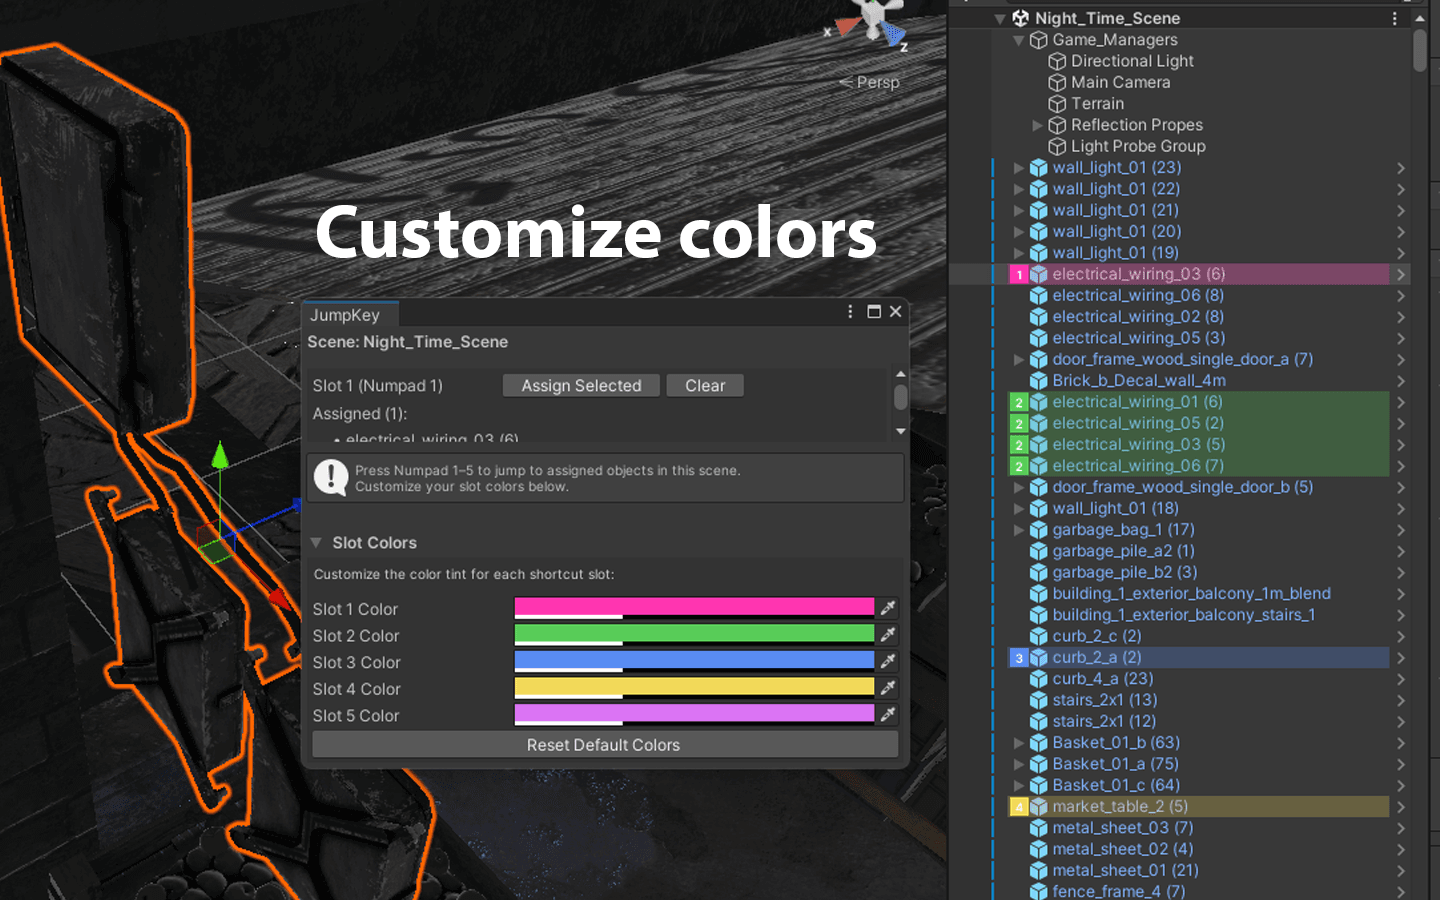Clear the Slot 1 assignment
This screenshot has width=1440, height=900.
[x=705, y=386]
